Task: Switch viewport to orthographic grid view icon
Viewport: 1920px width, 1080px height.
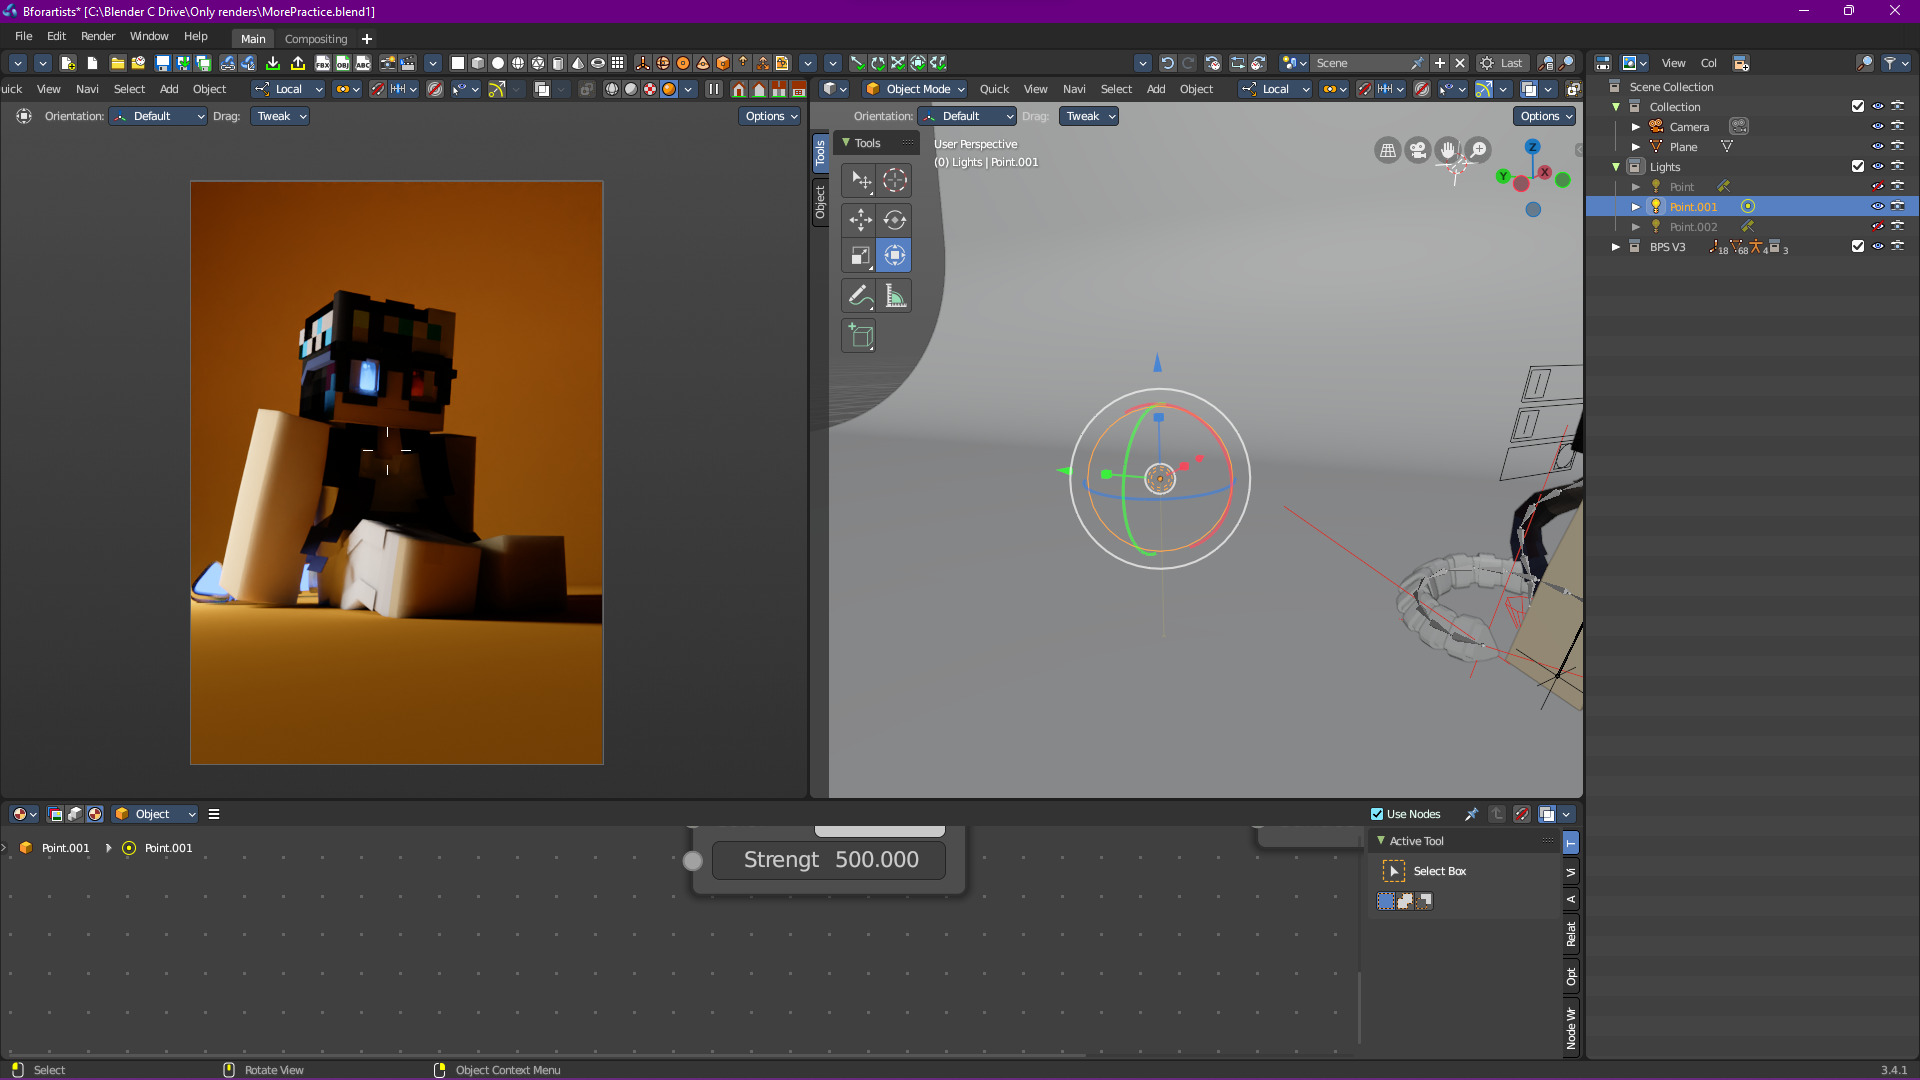Action: tap(1388, 151)
